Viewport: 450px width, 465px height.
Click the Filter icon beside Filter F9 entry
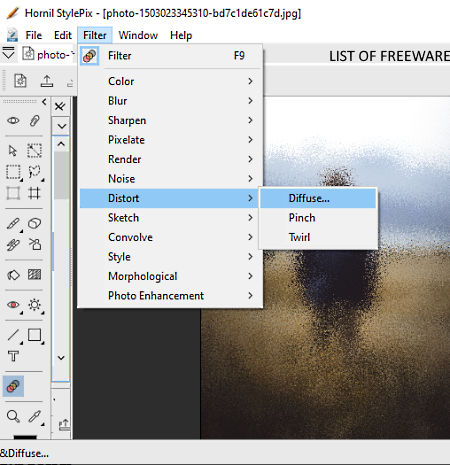pyautogui.click(x=89, y=56)
